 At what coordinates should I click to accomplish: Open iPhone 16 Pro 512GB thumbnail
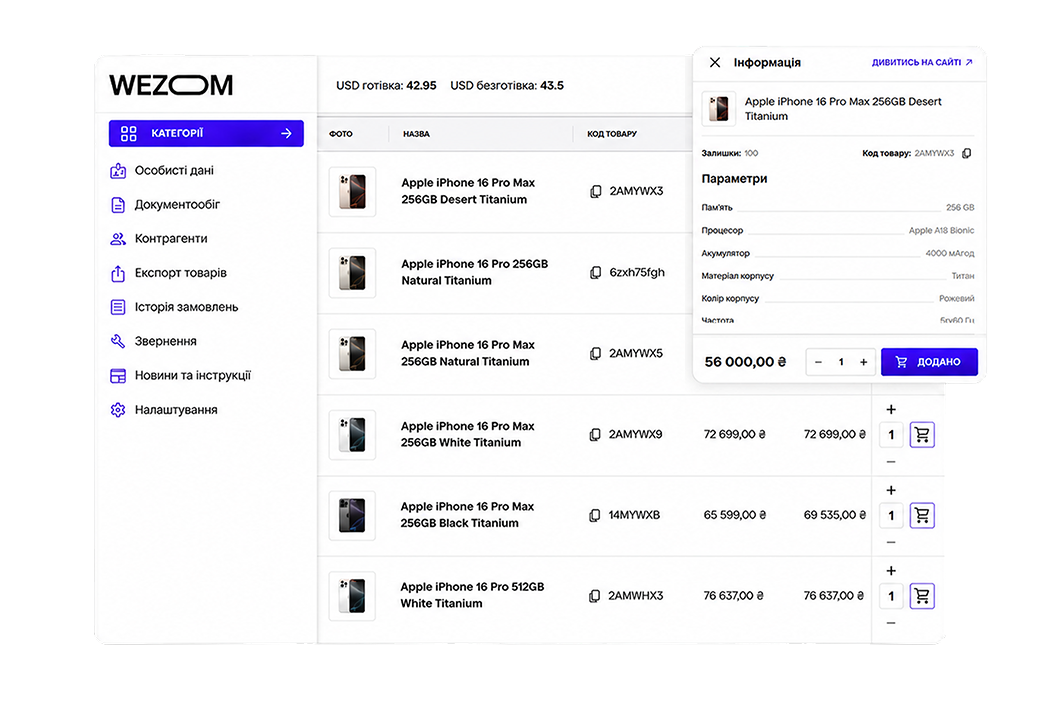pos(353,596)
